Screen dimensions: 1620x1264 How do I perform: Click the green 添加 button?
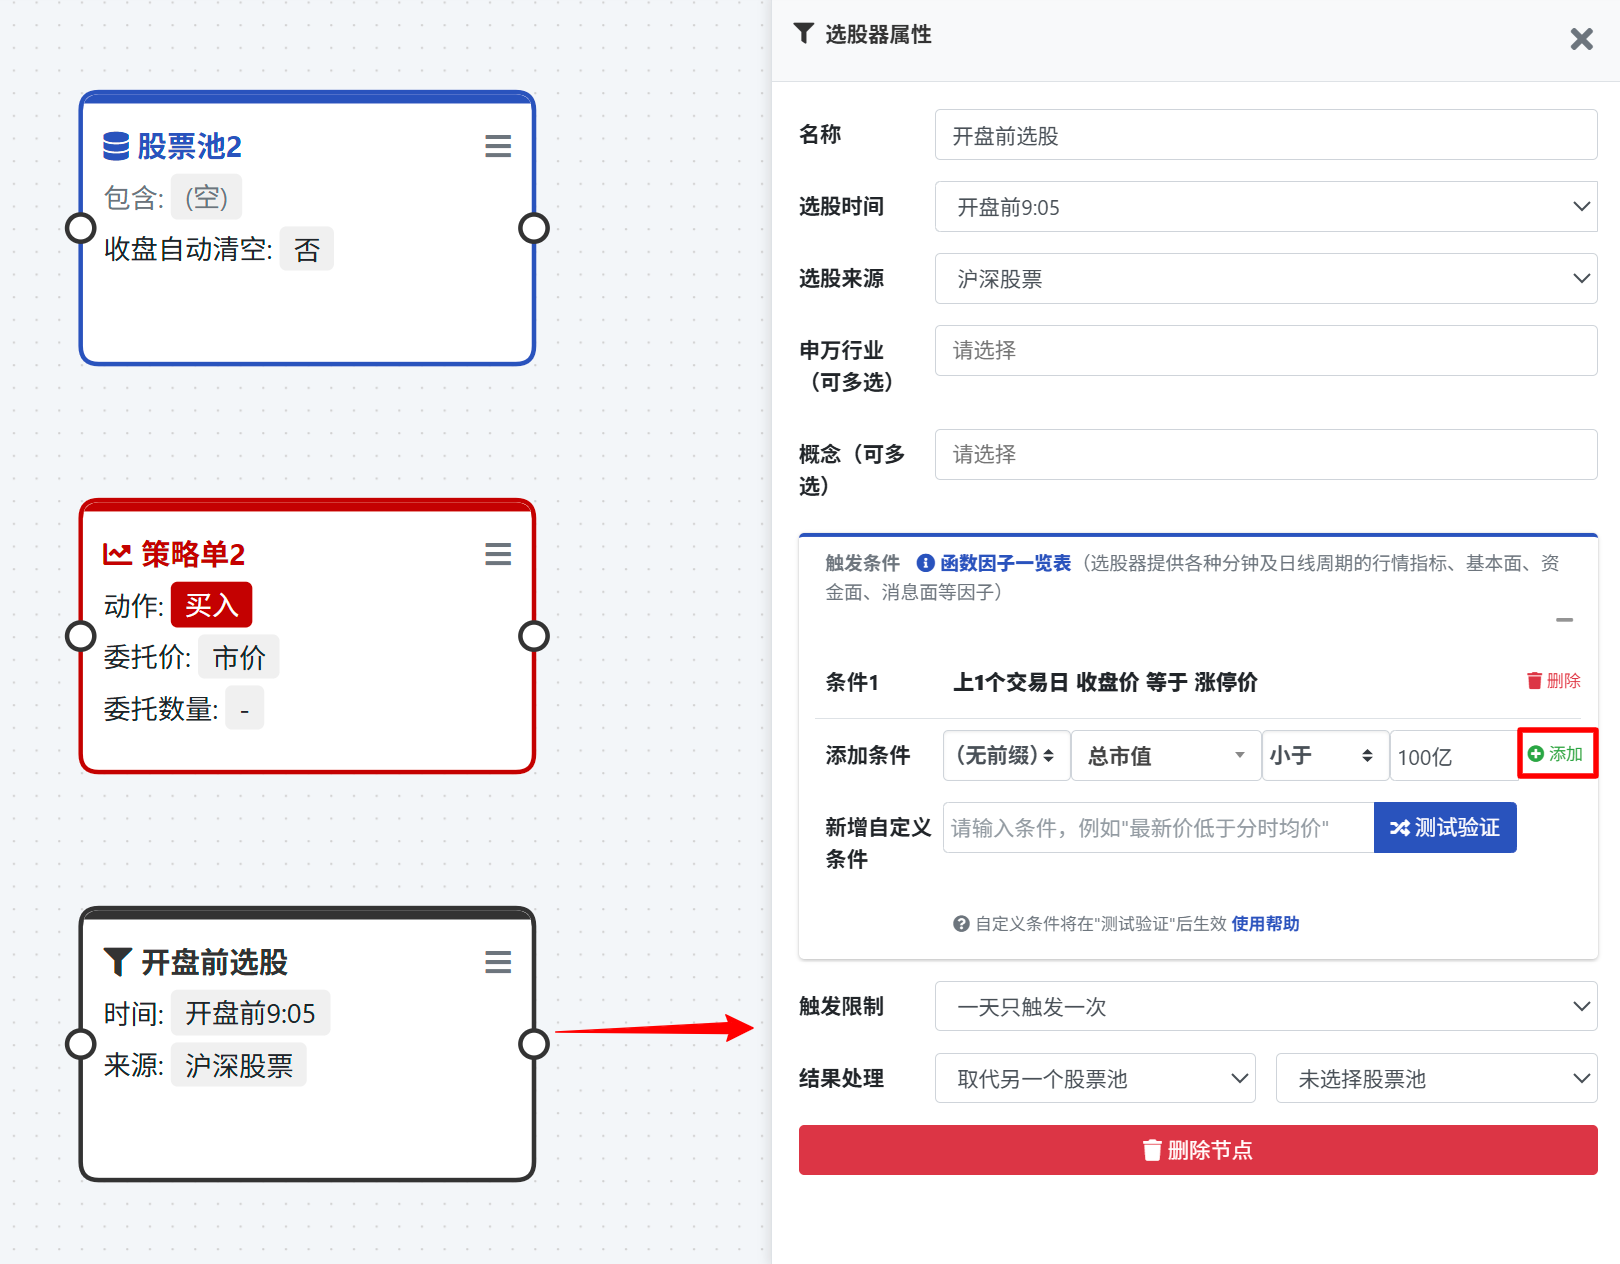click(x=1556, y=754)
